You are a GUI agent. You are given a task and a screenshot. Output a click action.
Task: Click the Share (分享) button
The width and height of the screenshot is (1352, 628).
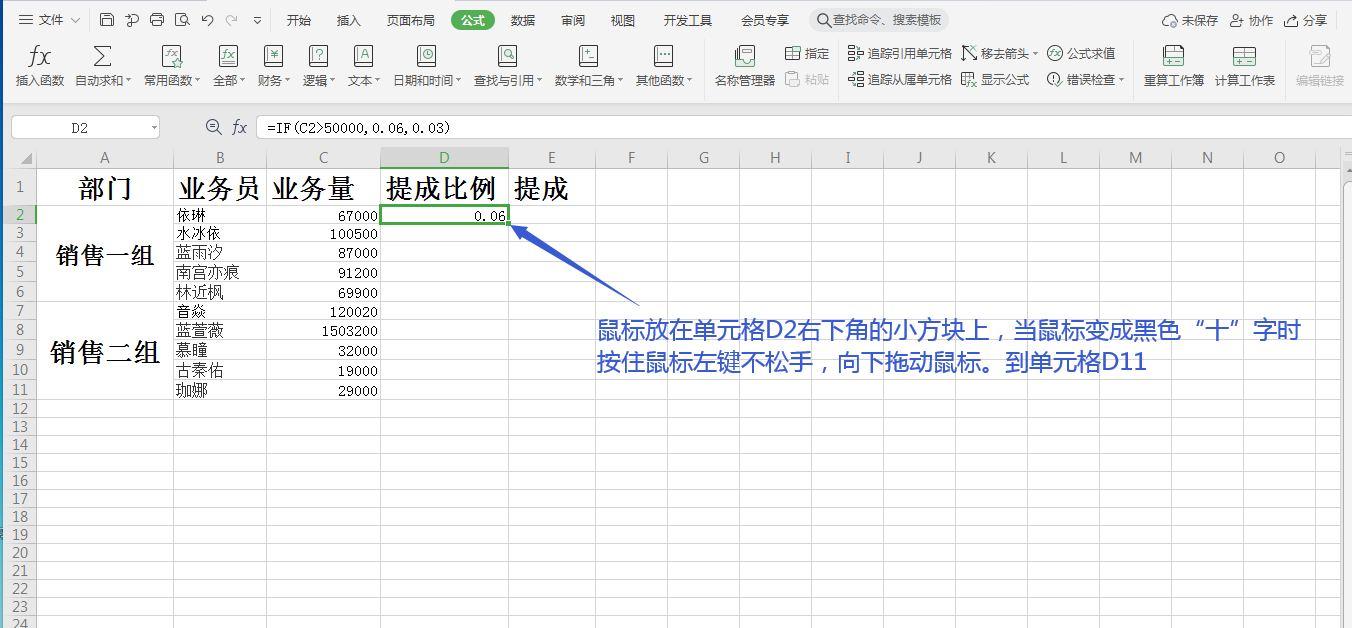pos(1305,20)
